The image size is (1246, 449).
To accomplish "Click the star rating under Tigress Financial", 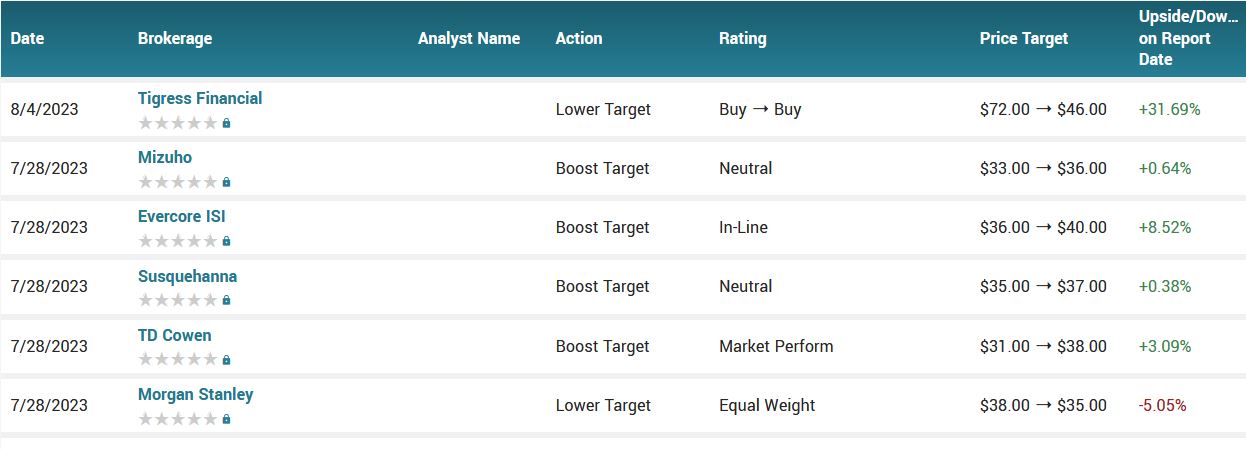I will tap(178, 123).
